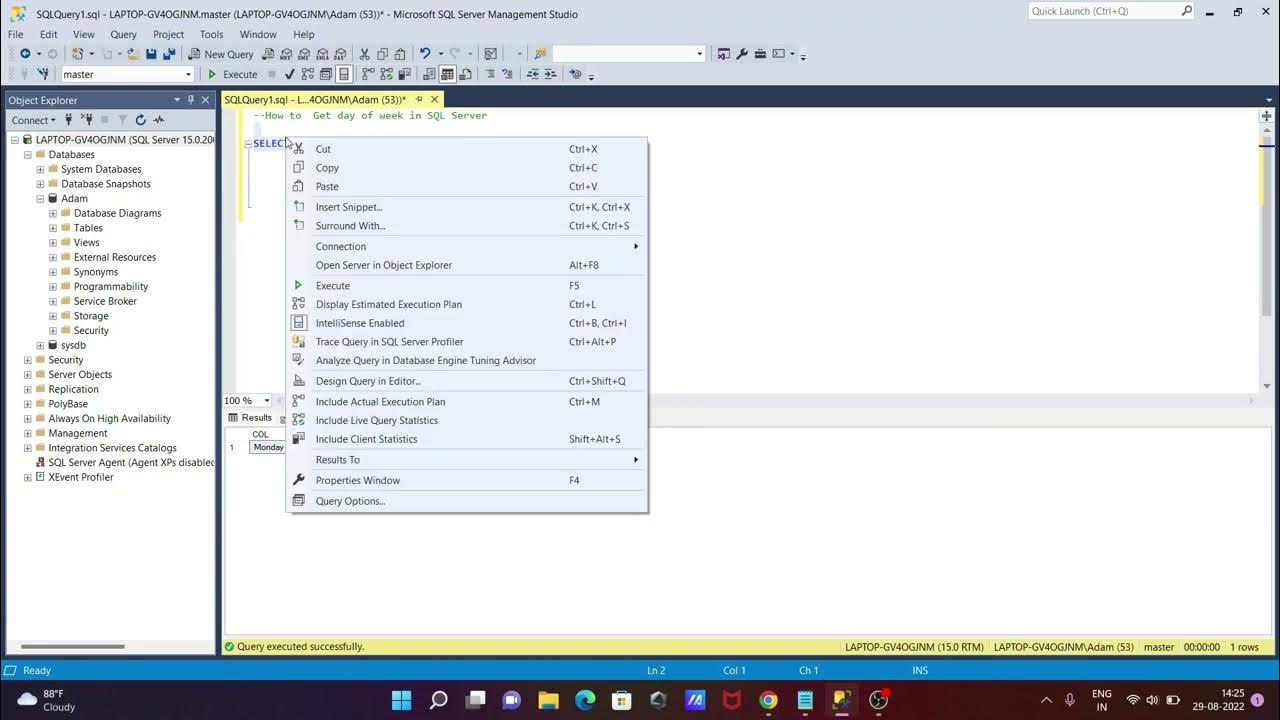
Task: Pin the Object Explorer panel
Action: click(x=191, y=100)
